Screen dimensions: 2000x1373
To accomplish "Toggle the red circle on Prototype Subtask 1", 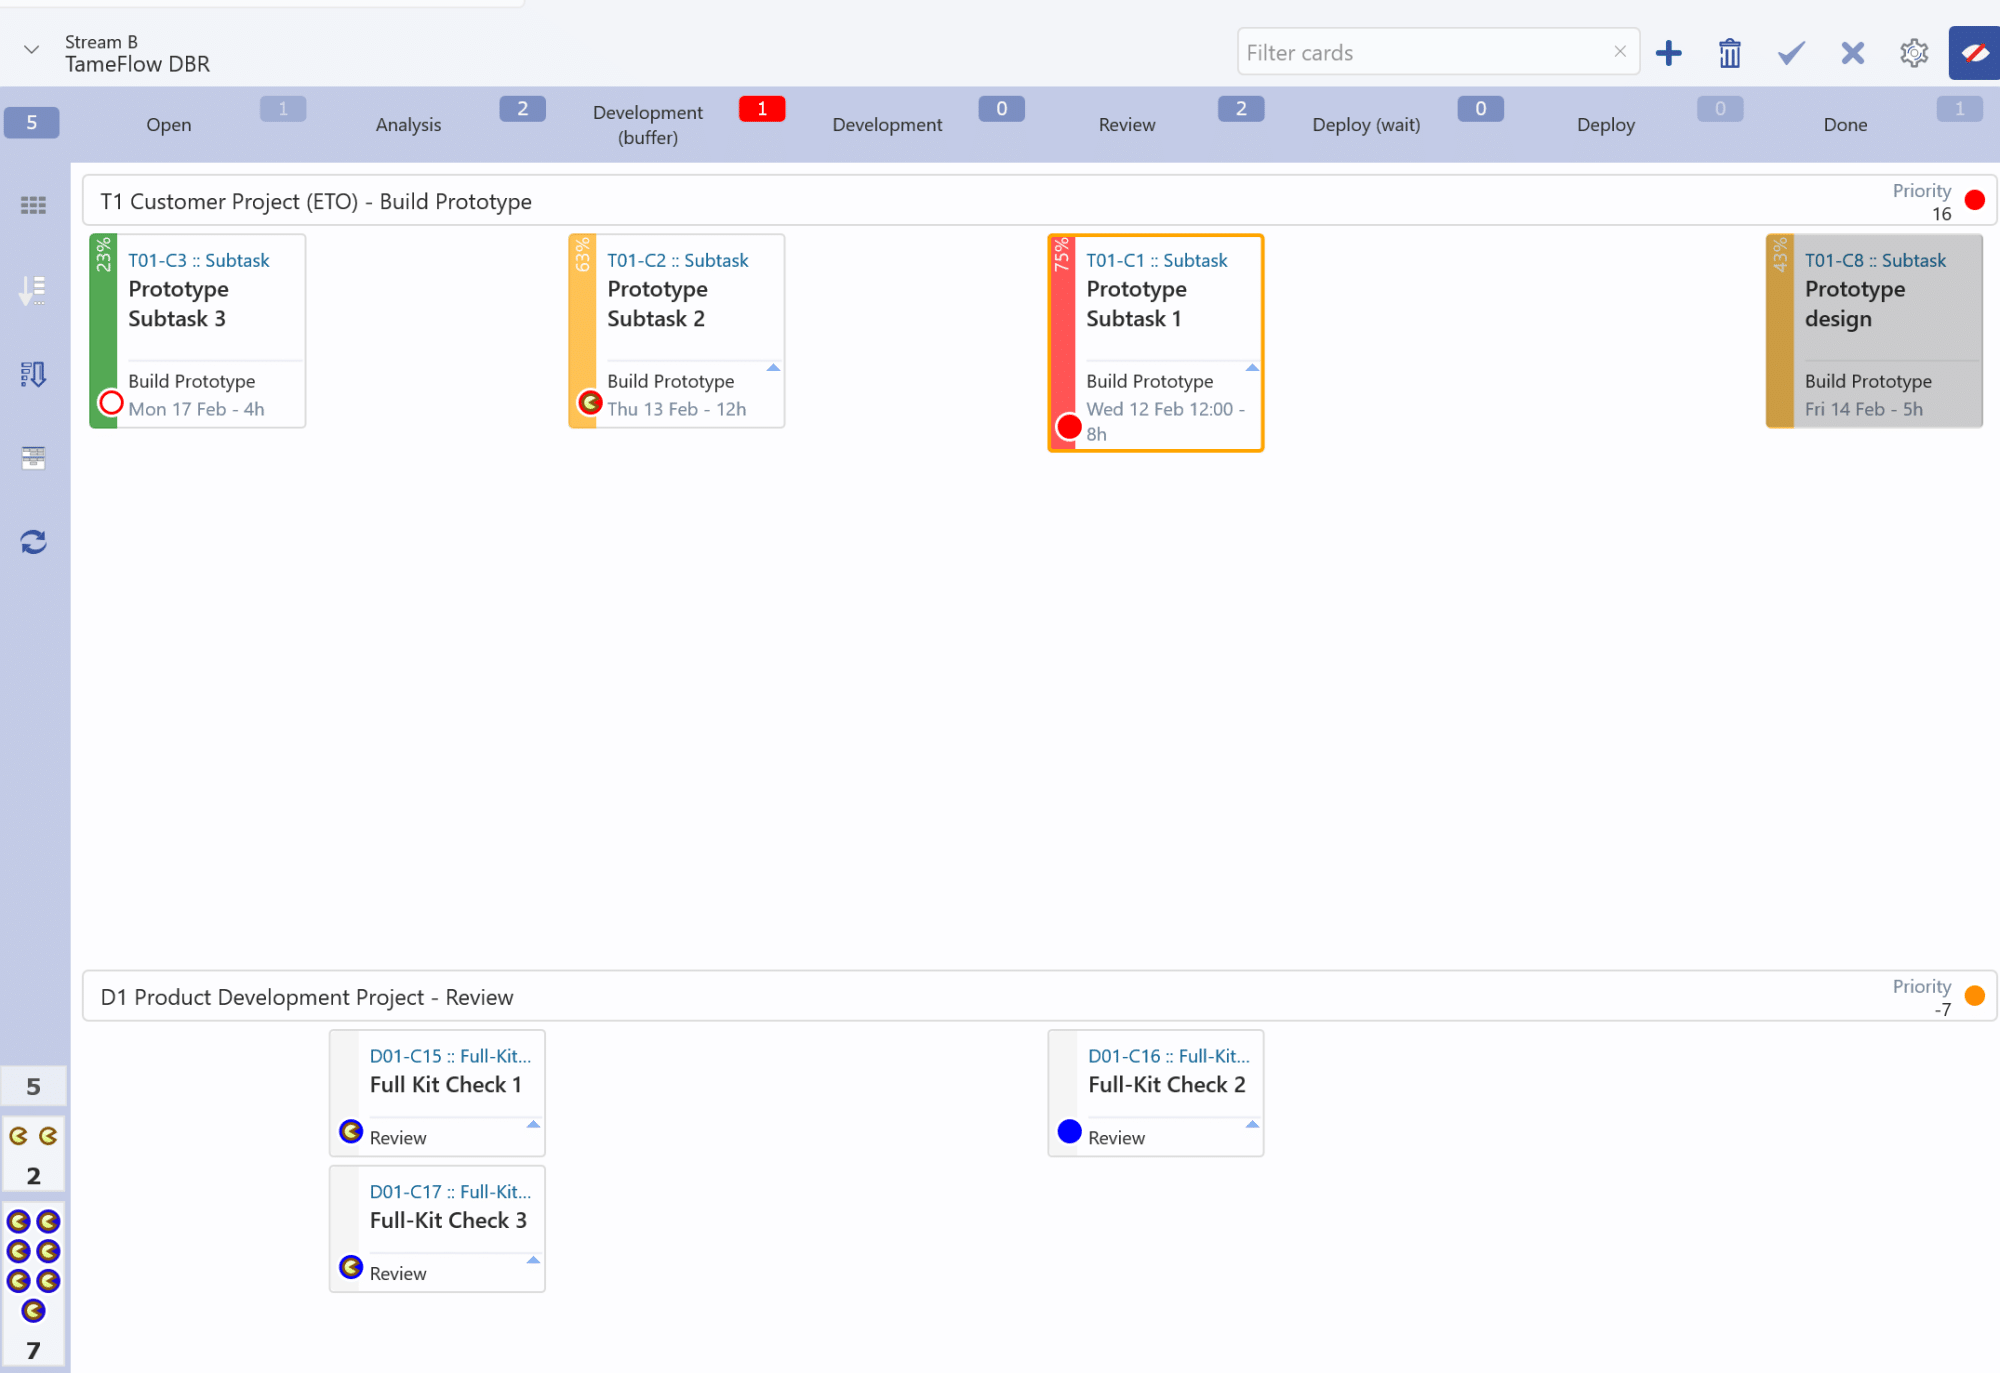I will [x=1069, y=427].
